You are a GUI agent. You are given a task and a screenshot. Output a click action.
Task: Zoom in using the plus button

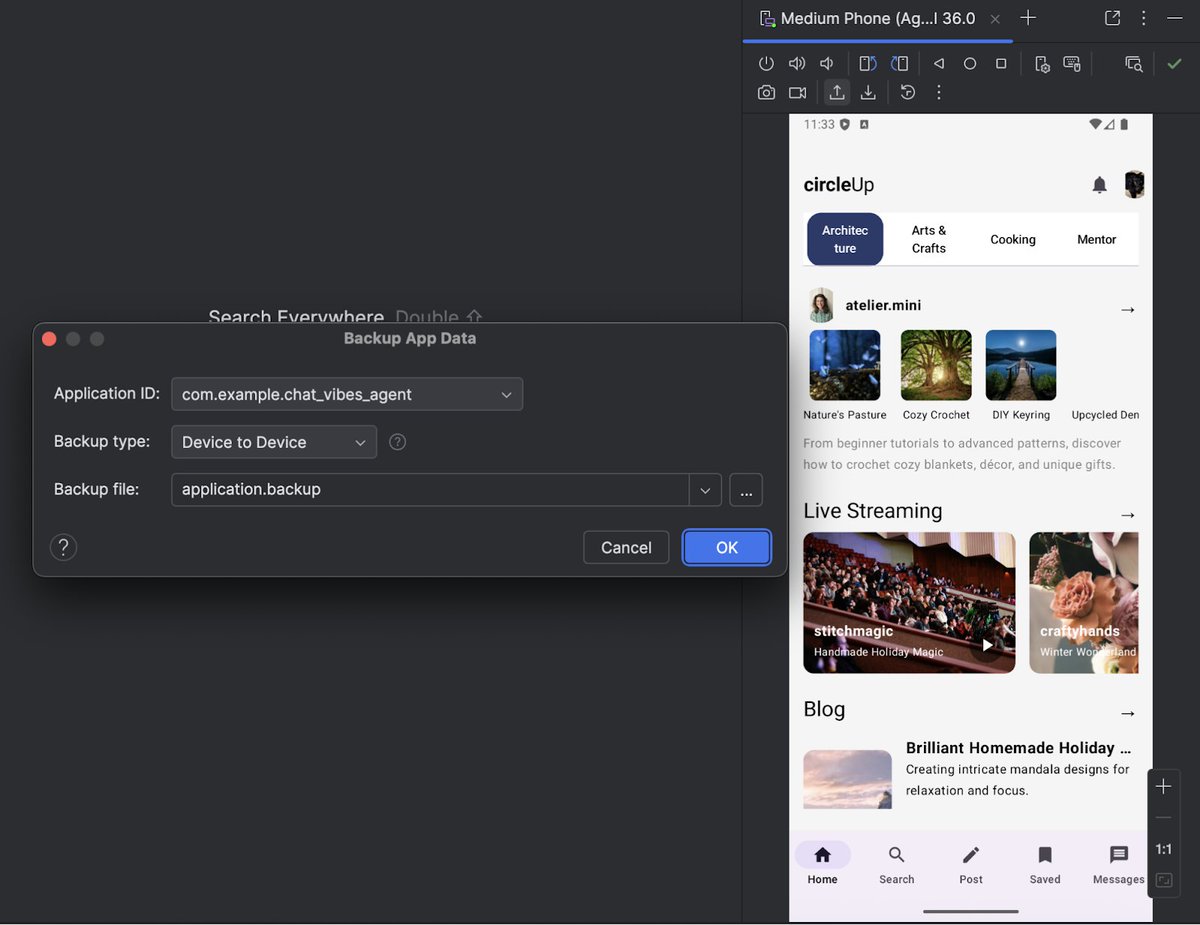[x=1164, y=786]
